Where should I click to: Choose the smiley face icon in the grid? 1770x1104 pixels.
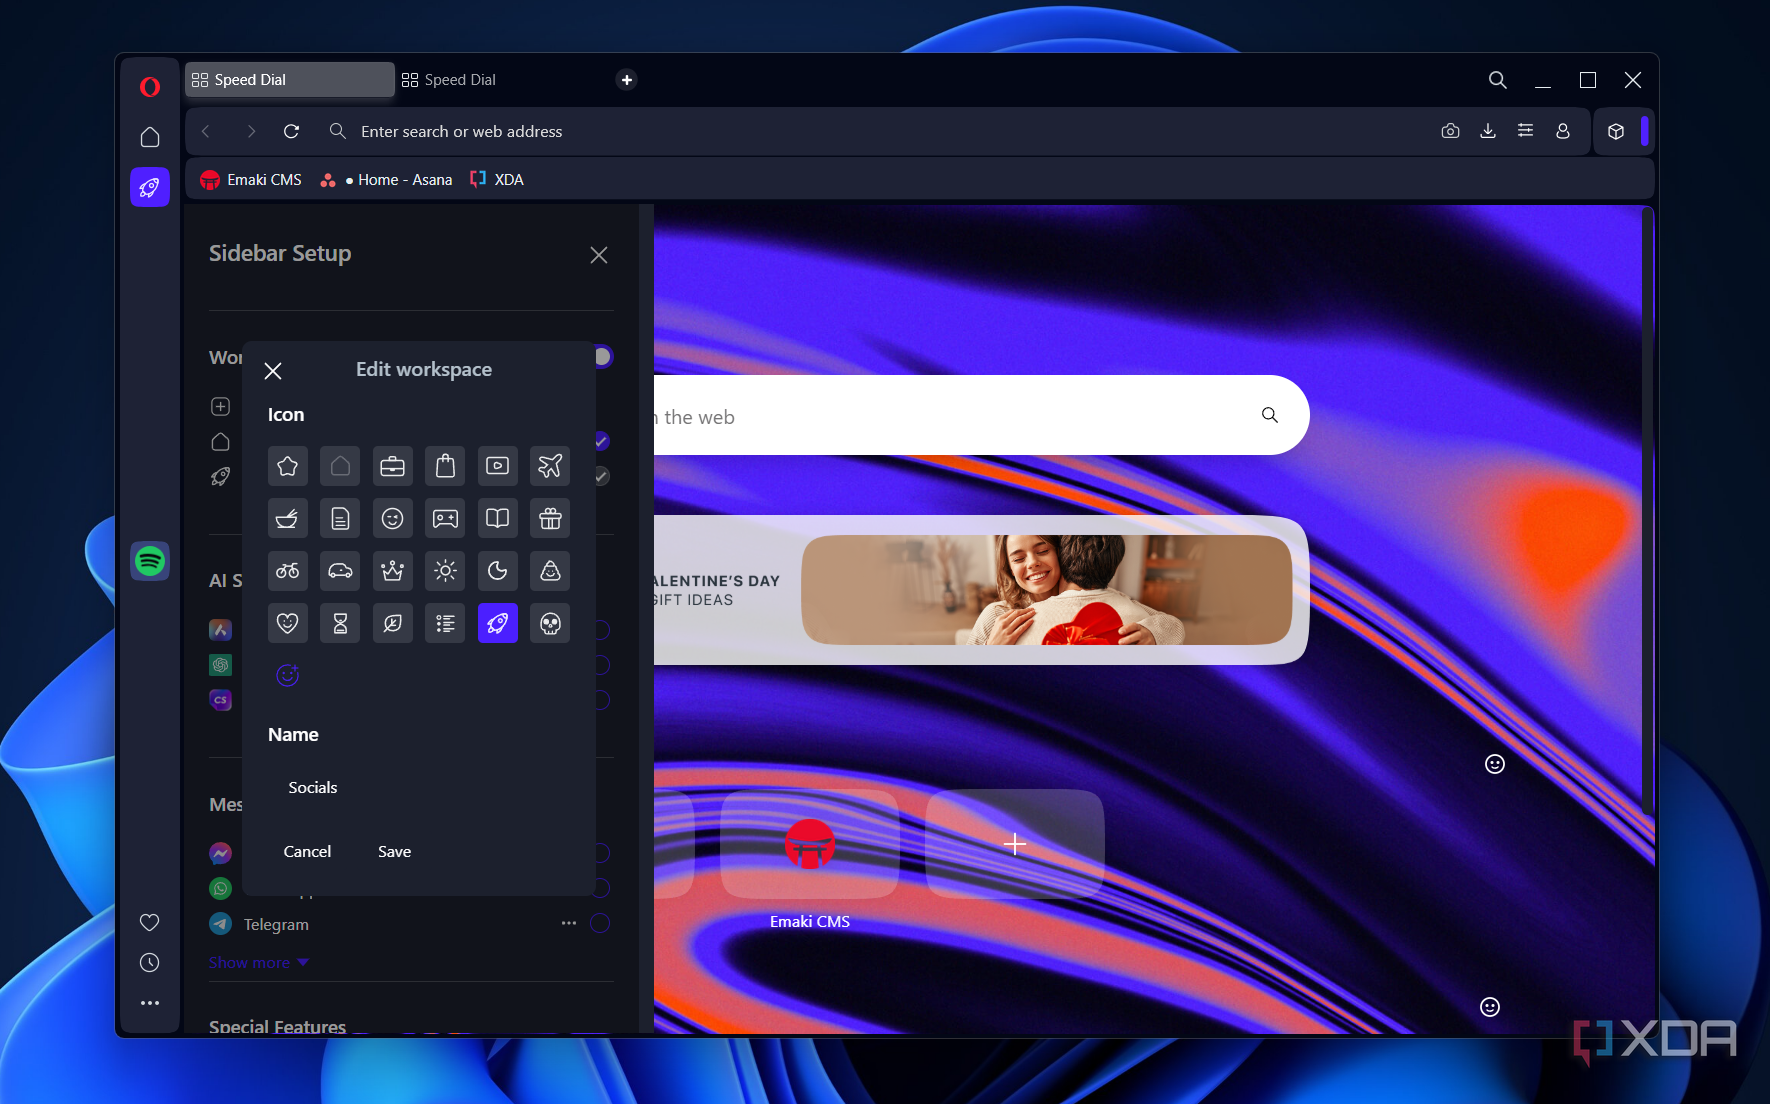coord(393,518)
